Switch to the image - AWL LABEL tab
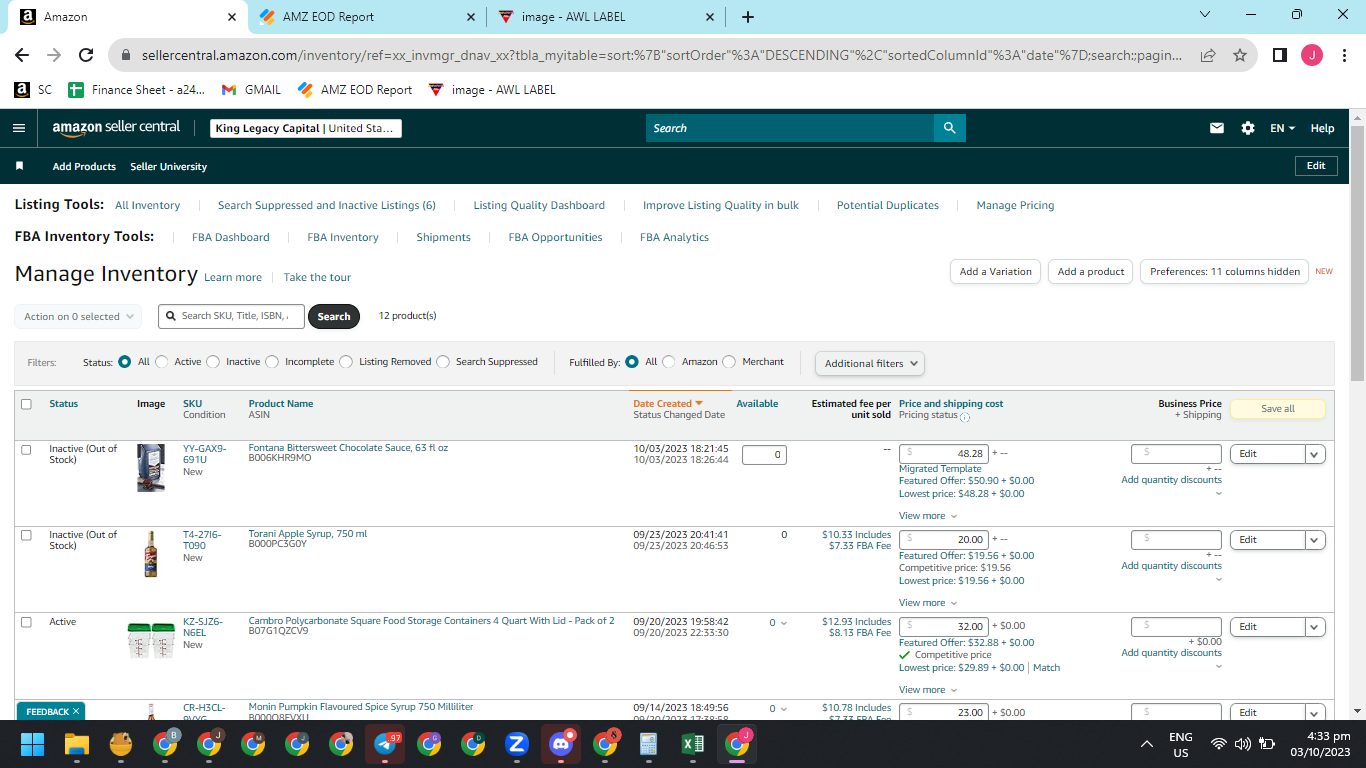The image size is (1366, 768). [606, 17]
